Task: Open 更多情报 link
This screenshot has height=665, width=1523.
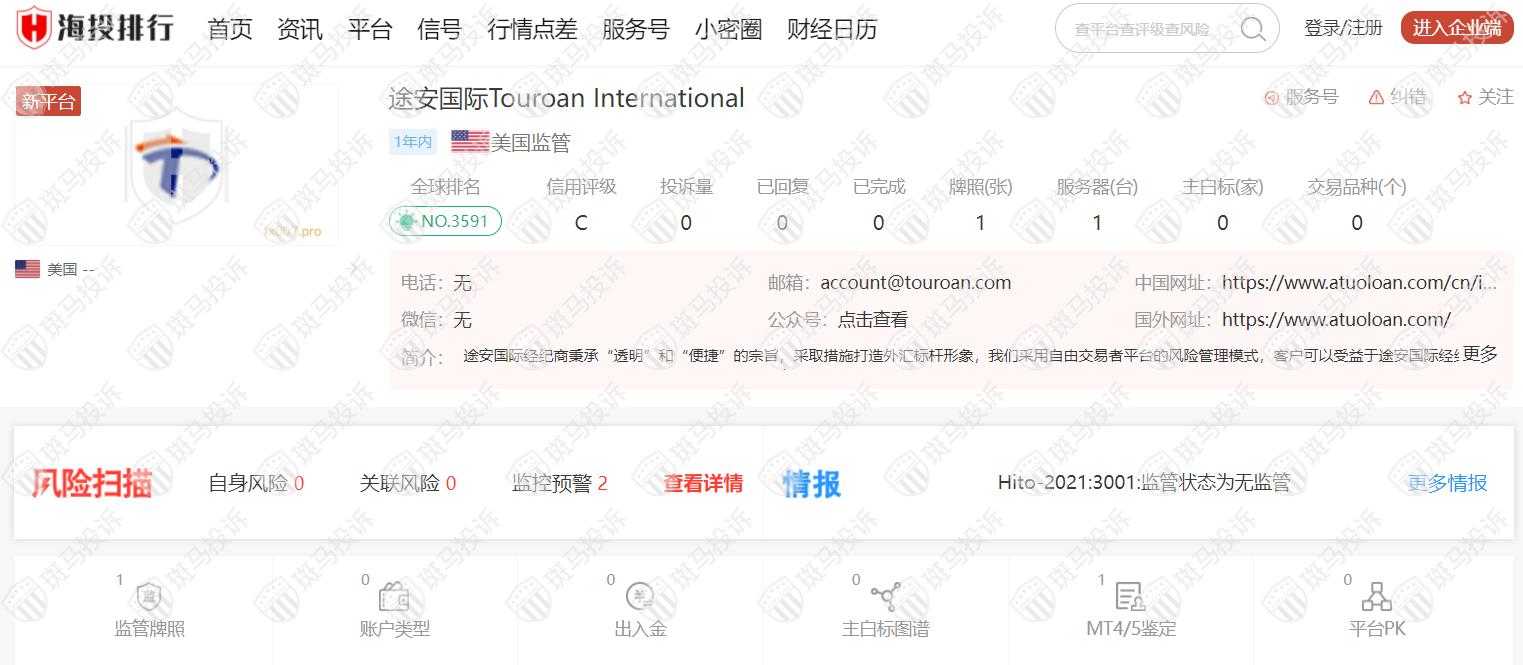Action: [1447, 484]
